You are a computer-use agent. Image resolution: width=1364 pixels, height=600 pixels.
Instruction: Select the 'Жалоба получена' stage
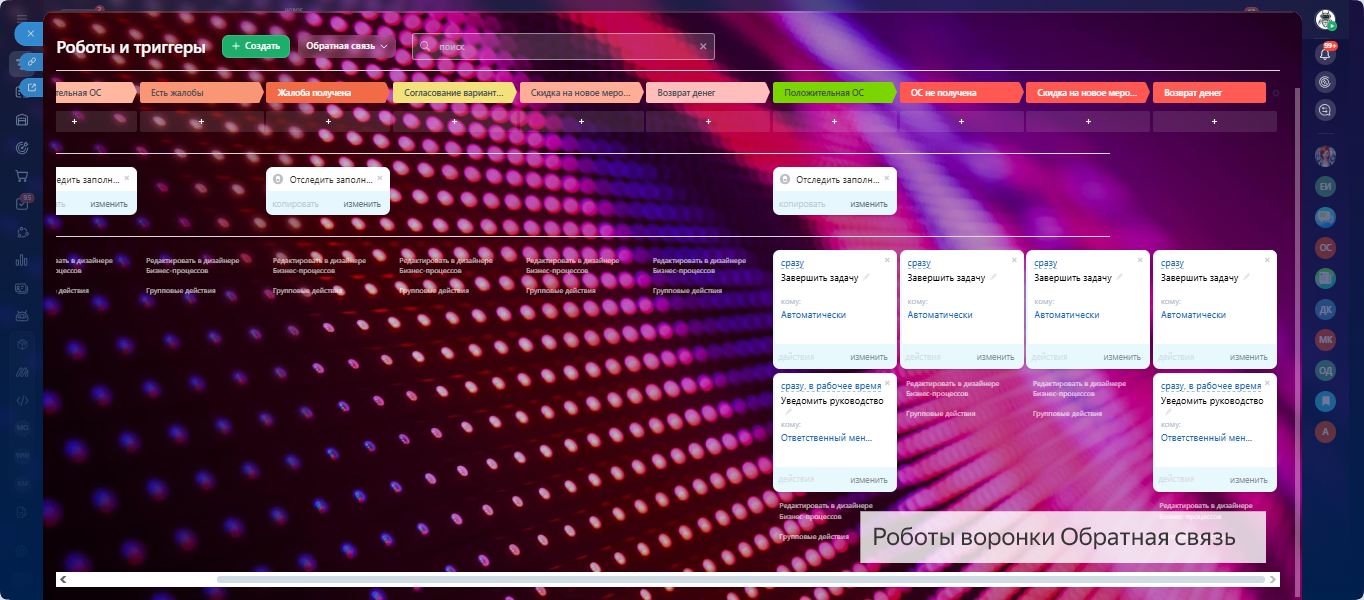[326, 93]
